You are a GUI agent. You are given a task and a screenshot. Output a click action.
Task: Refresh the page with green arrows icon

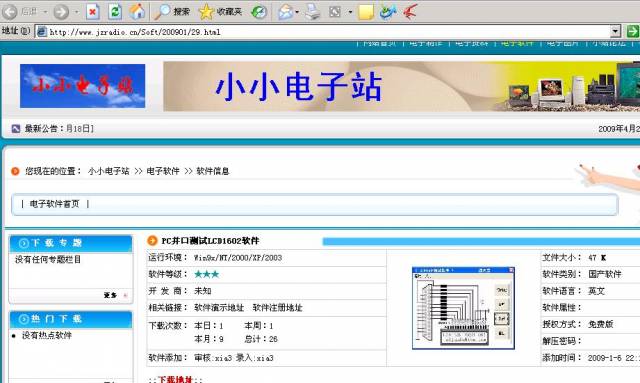click(x=115, y=12)
